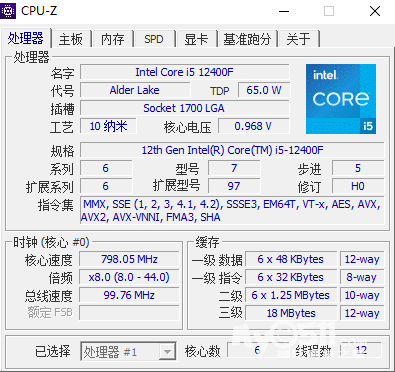Click the dropdown arrow beside 处理器 #1
Image resolution: width=395 pixels, height=372 pixels.
point(167,352)
